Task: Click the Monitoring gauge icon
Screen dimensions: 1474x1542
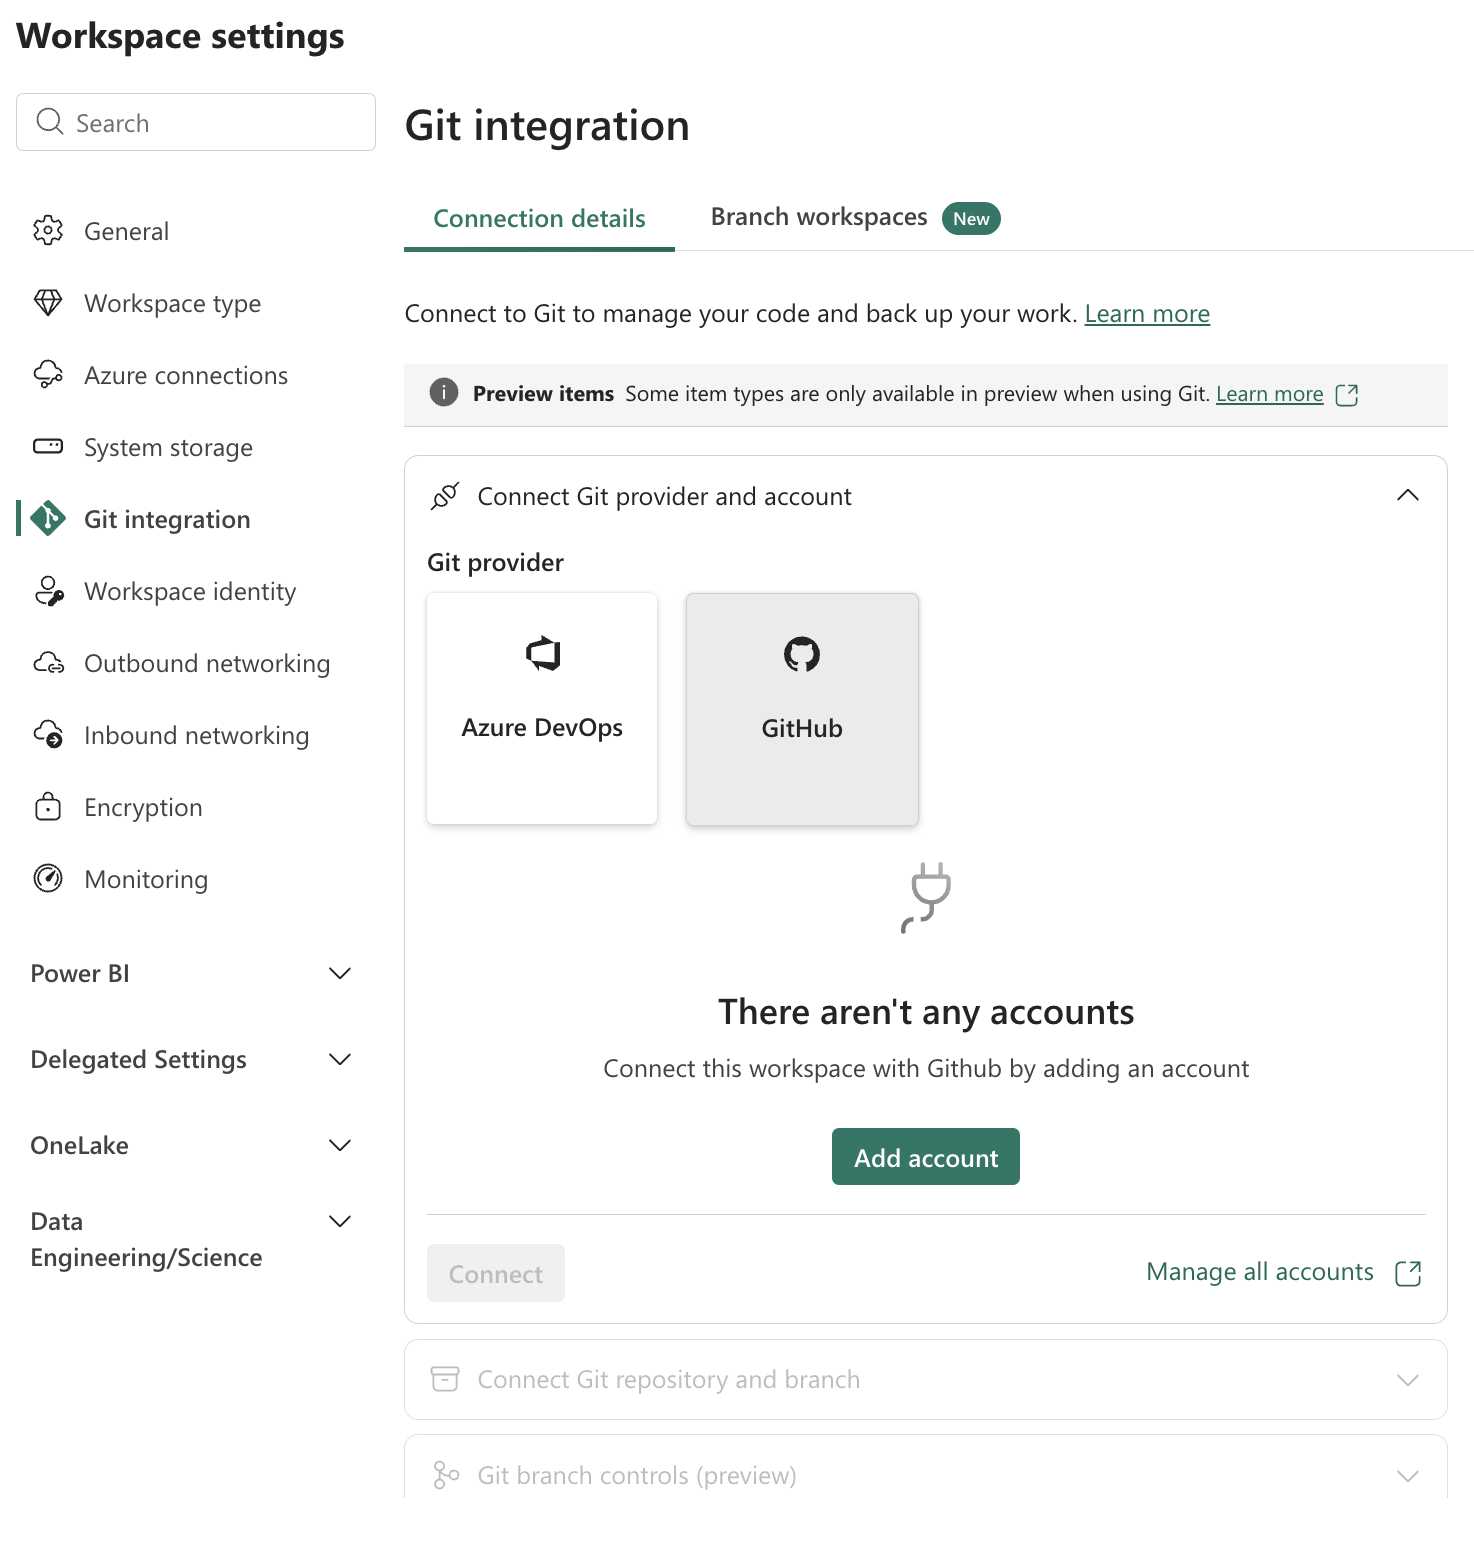Action: pyautogui.click(x=48, y=879)
